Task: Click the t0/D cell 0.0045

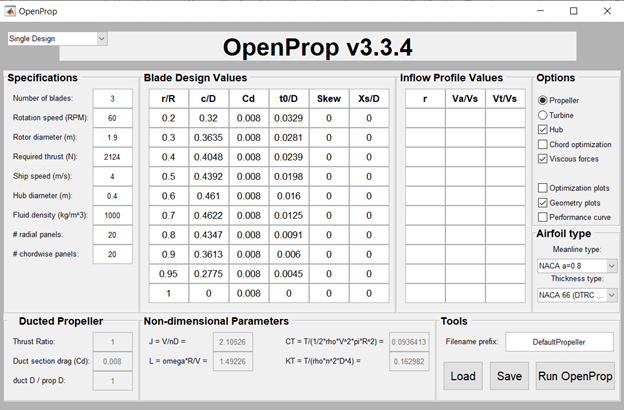Action: [289, 274]
